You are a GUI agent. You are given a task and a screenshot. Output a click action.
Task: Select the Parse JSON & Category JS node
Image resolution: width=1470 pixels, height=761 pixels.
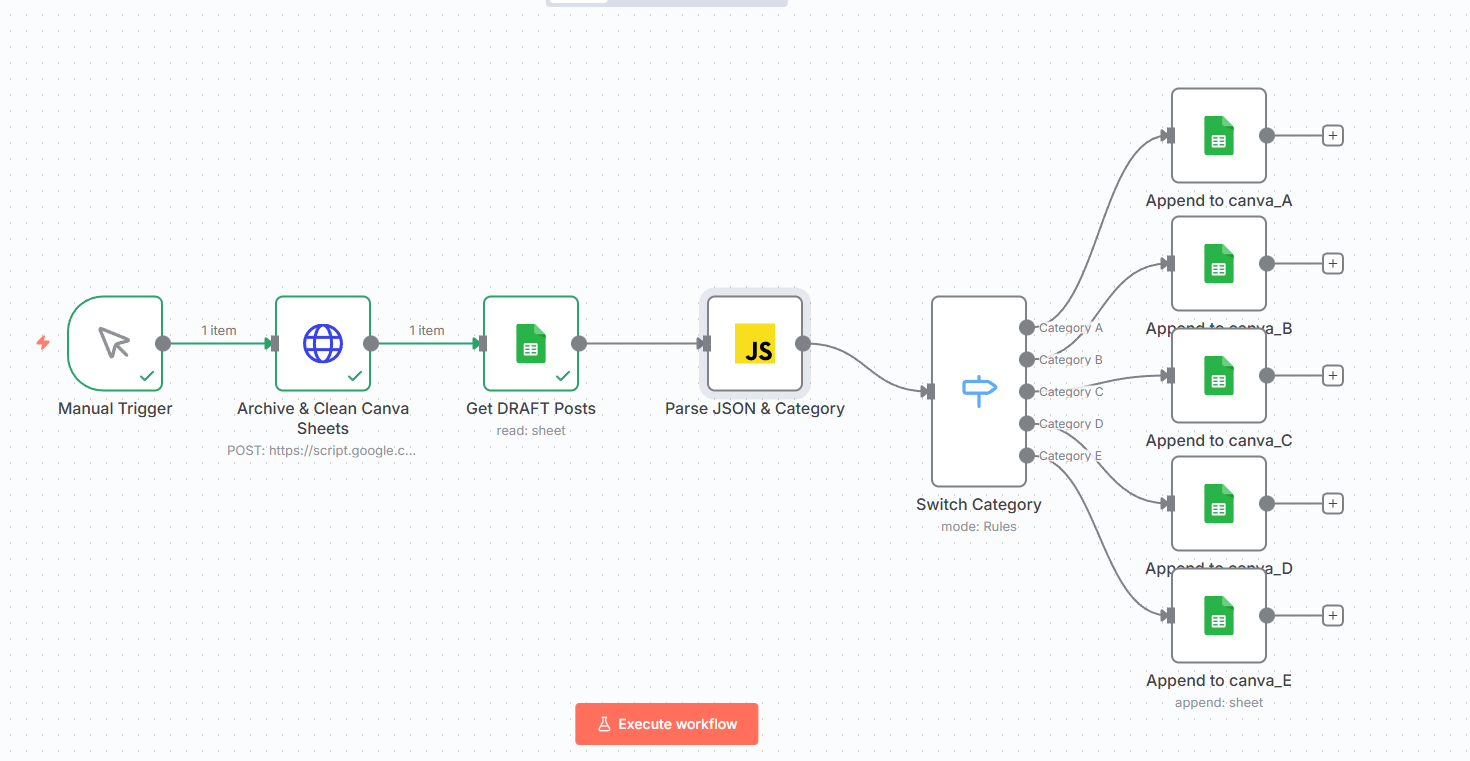click(x=755, y=343)
